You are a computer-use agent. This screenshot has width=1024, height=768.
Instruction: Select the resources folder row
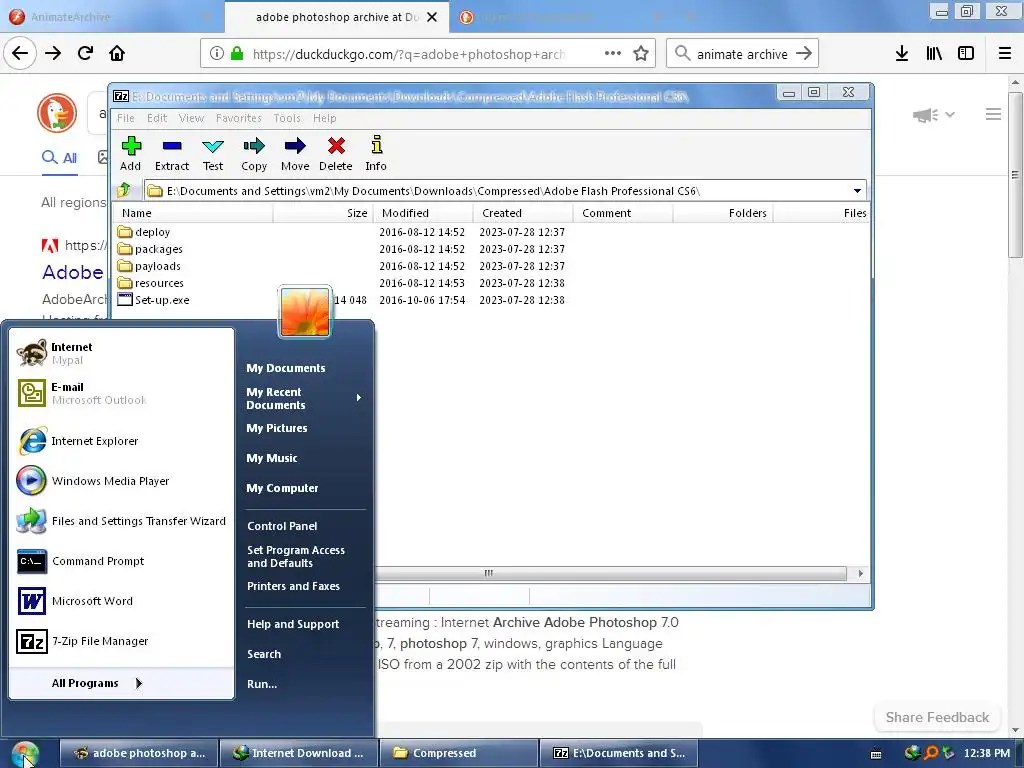click(490, 283)
